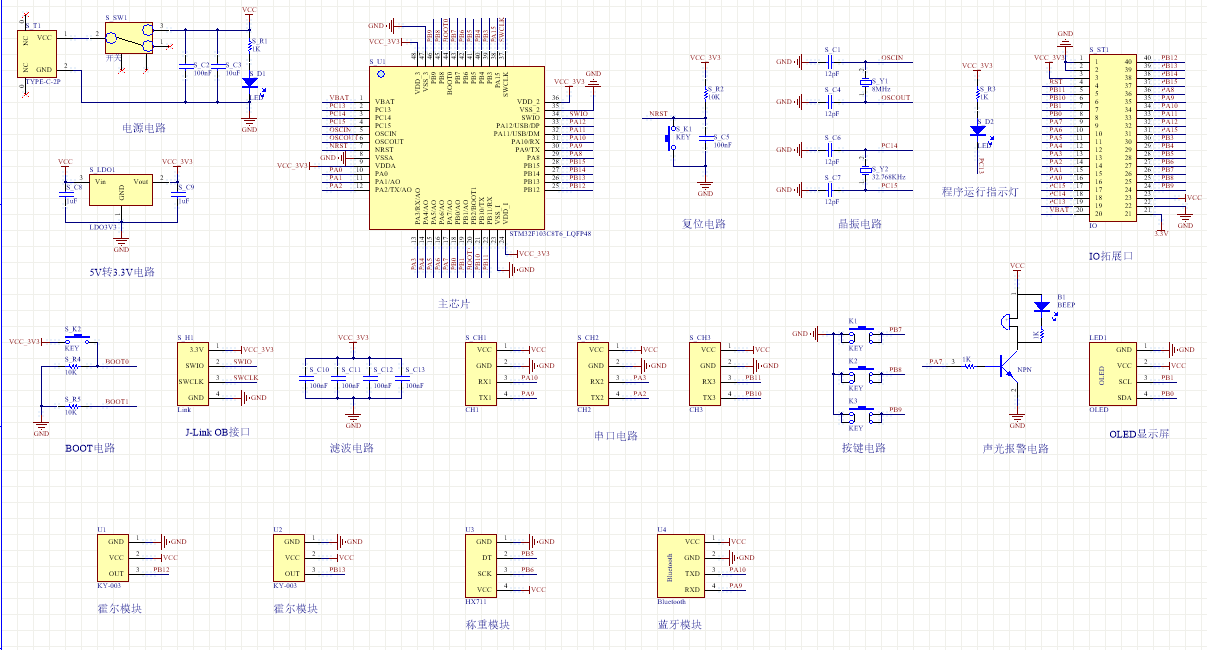This screenshot has height=650, width=1208.
Task: Select resistor S_R4 on BOOT0 line
Action: [x=72, y=366]
